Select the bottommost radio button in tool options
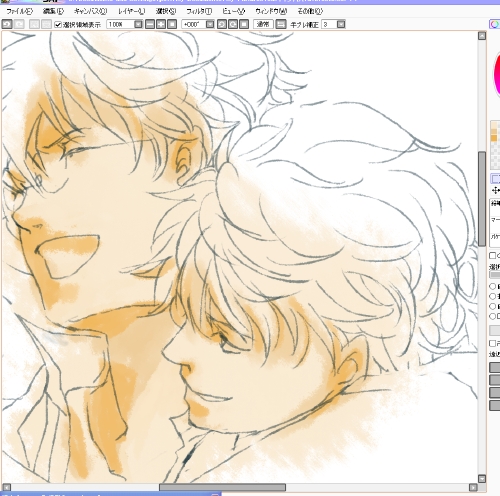500x496 pixels. click(x=492, y=316)
